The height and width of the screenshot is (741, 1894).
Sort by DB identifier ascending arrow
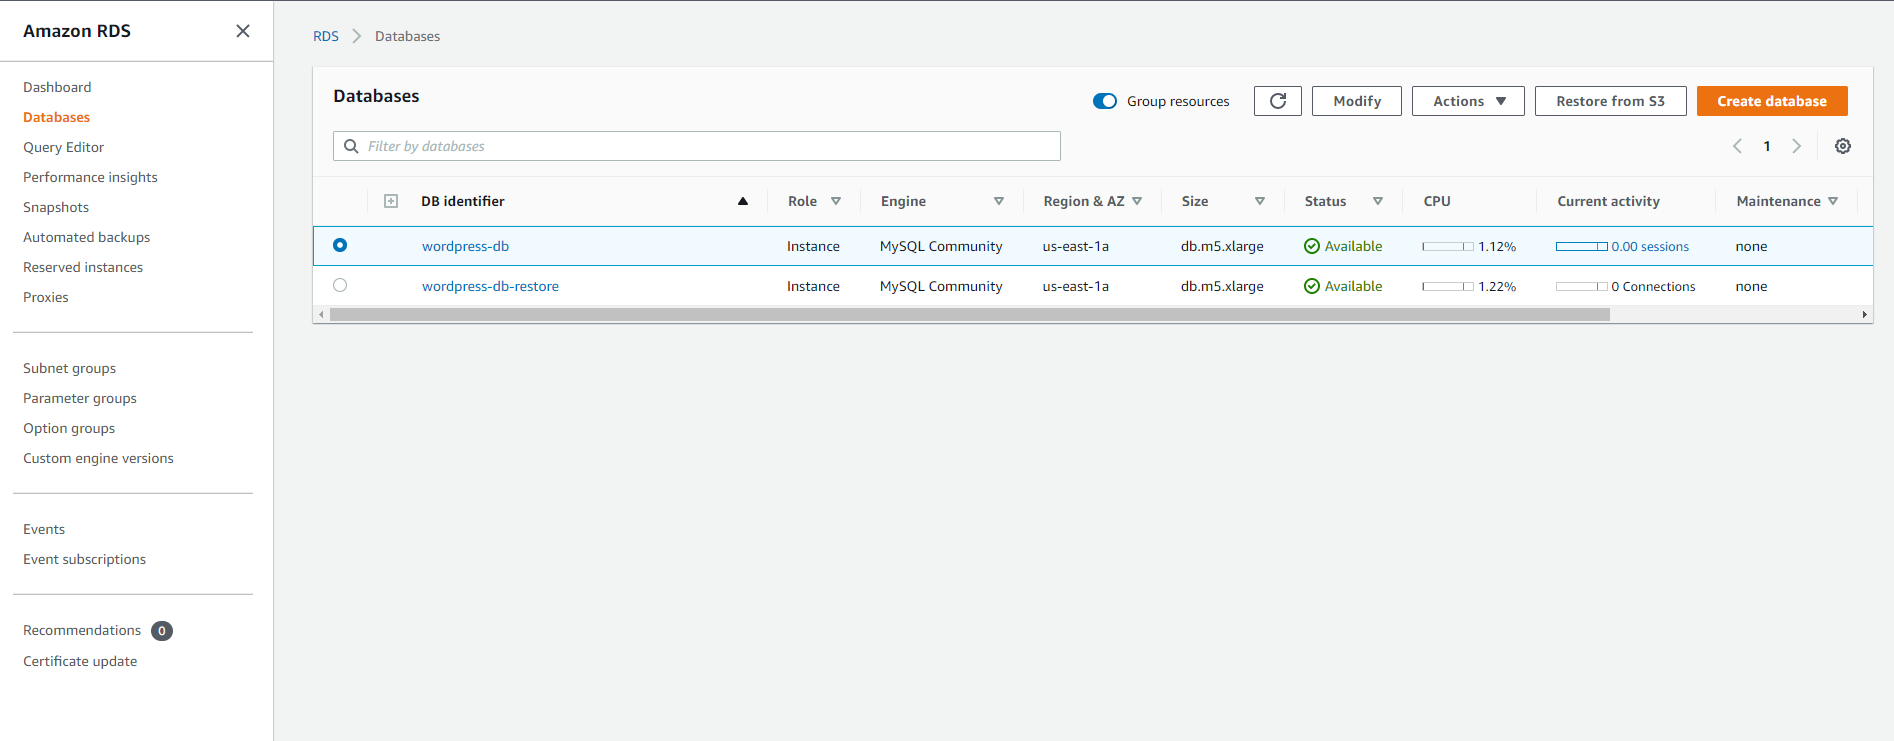pyautogui.click(x=743, y=201)
